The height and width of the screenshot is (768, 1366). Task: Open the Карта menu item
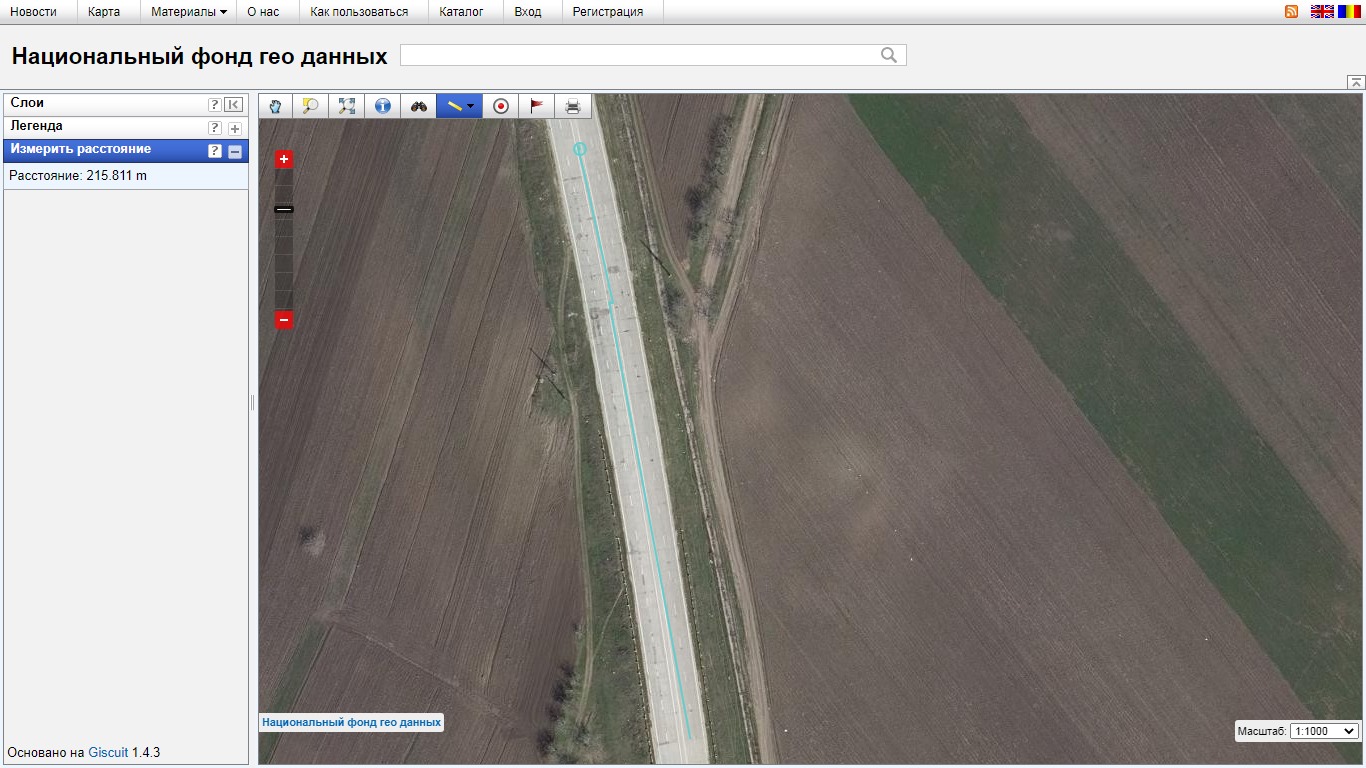[x=104, y=12]
